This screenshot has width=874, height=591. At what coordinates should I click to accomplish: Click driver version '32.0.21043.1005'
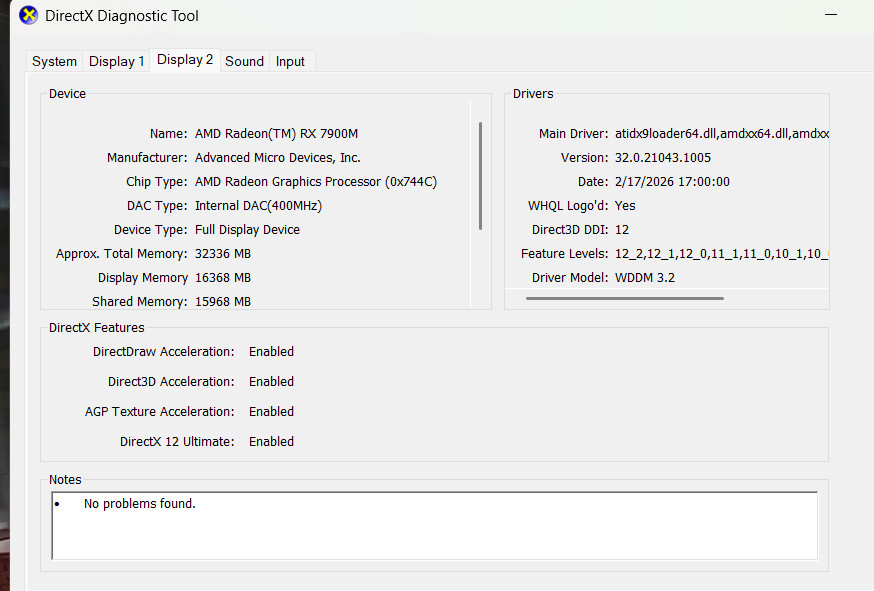click(x=663, y=158)
